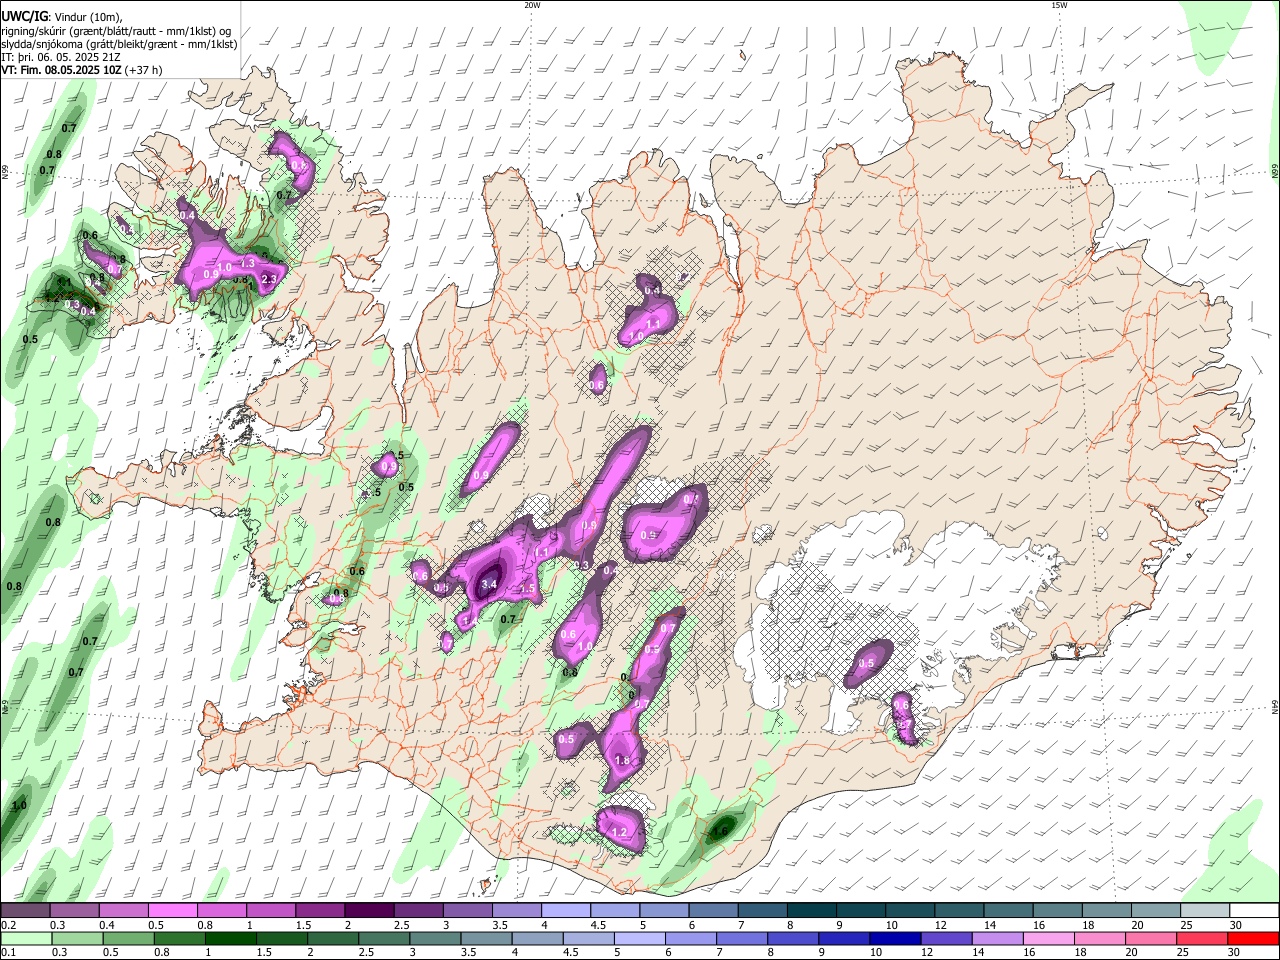Click the 20W longitude label

tap(532, 5)
